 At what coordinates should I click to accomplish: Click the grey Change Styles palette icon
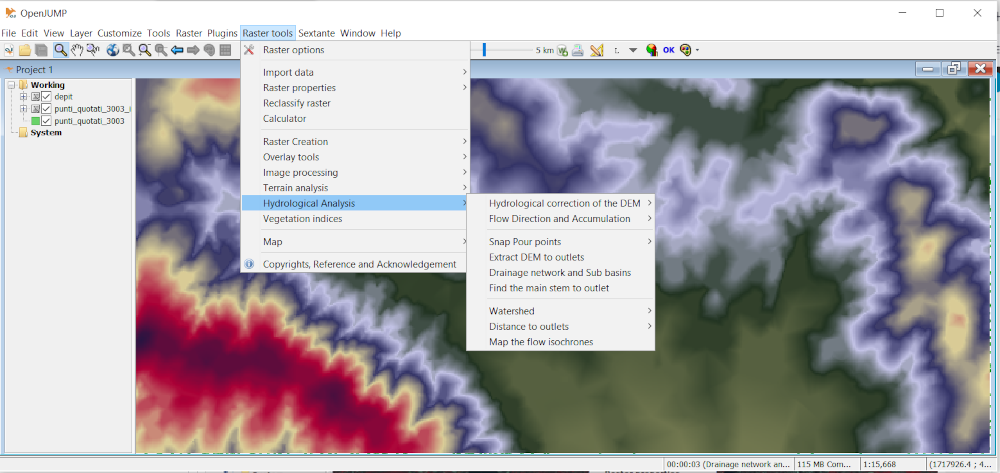(x=209, y=50)
